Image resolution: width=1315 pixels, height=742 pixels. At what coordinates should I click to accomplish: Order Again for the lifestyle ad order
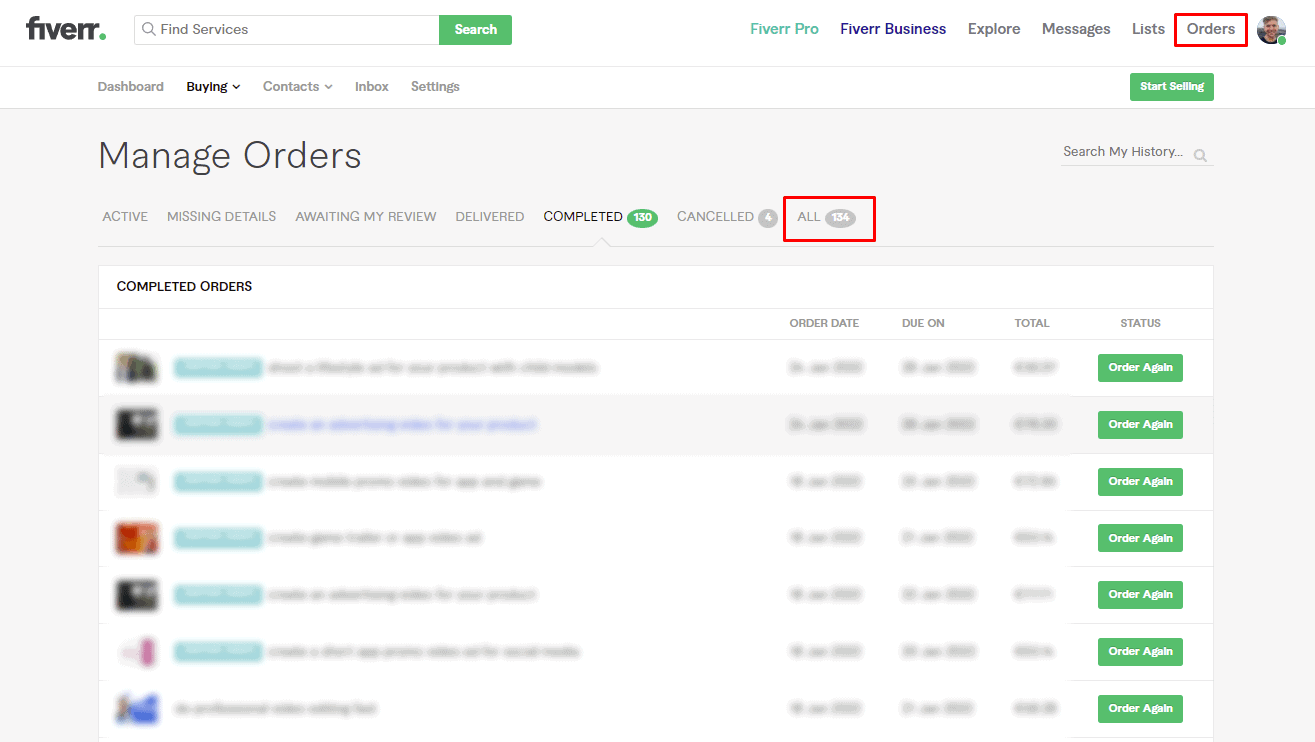[1140, 368]
